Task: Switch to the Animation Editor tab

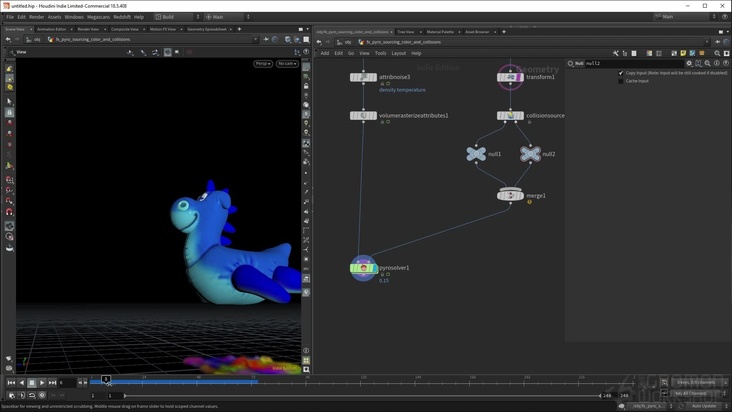Action: click(x=51, y=29)
